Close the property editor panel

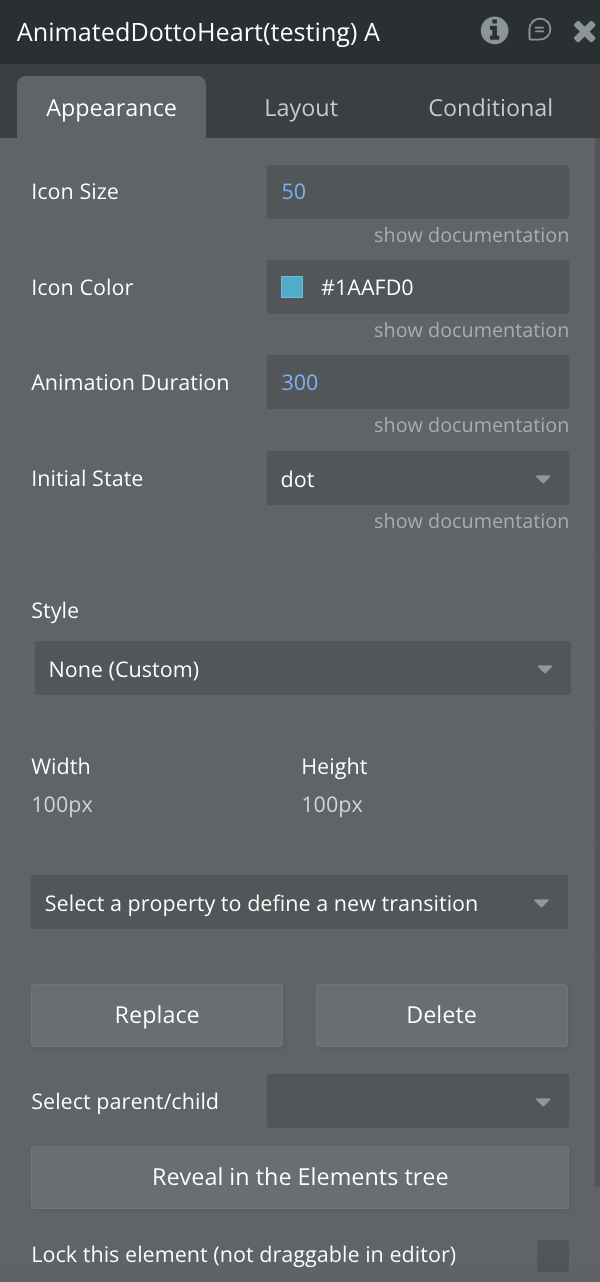coord(584,32)
